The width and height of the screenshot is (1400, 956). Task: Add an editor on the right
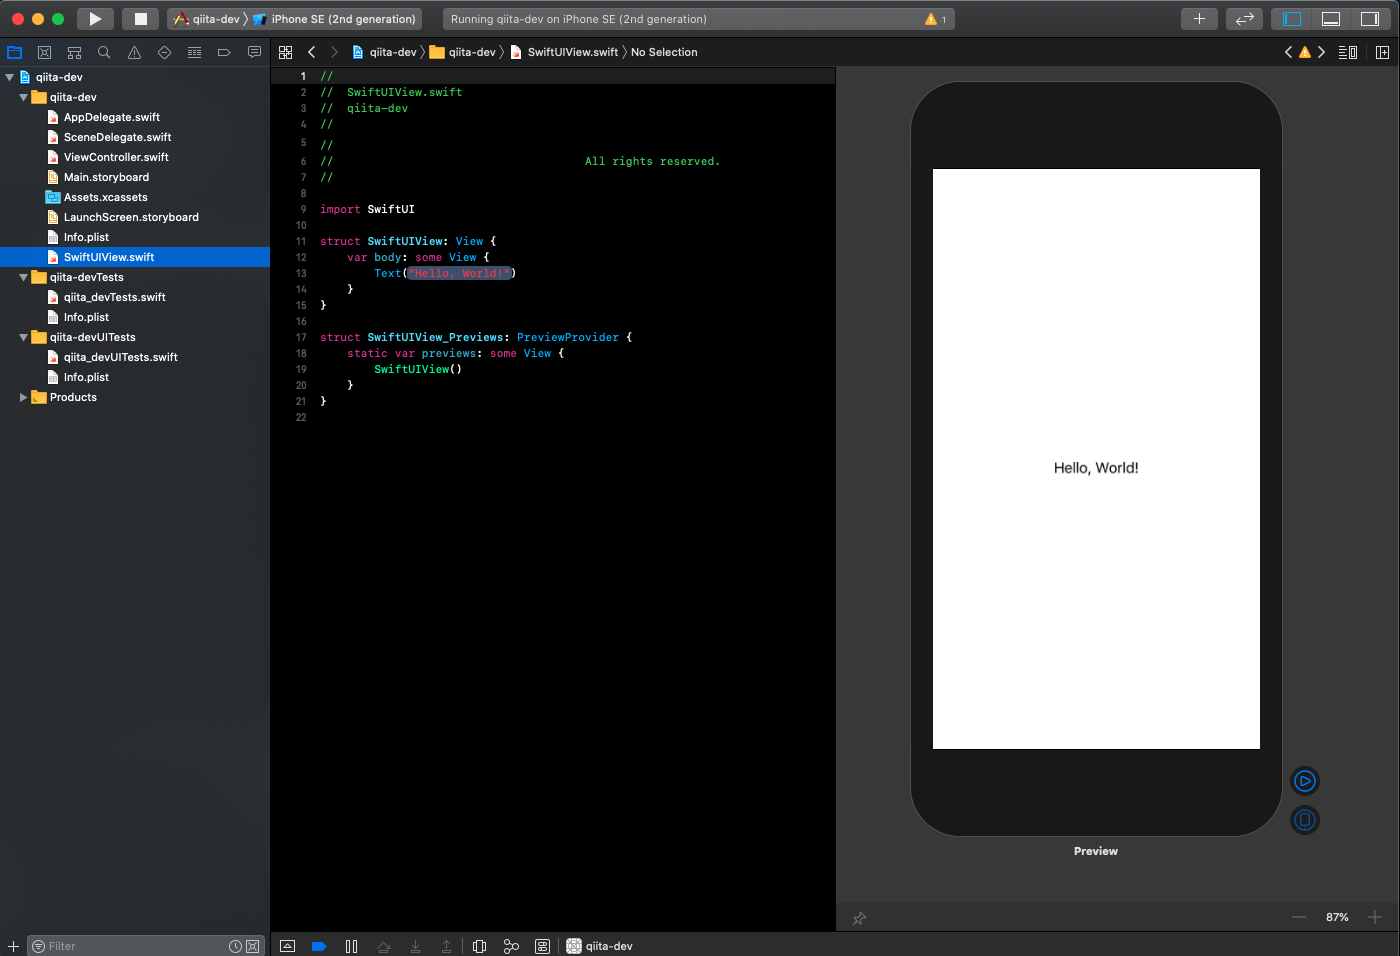pyautogui.click(x=1382, y=52)
